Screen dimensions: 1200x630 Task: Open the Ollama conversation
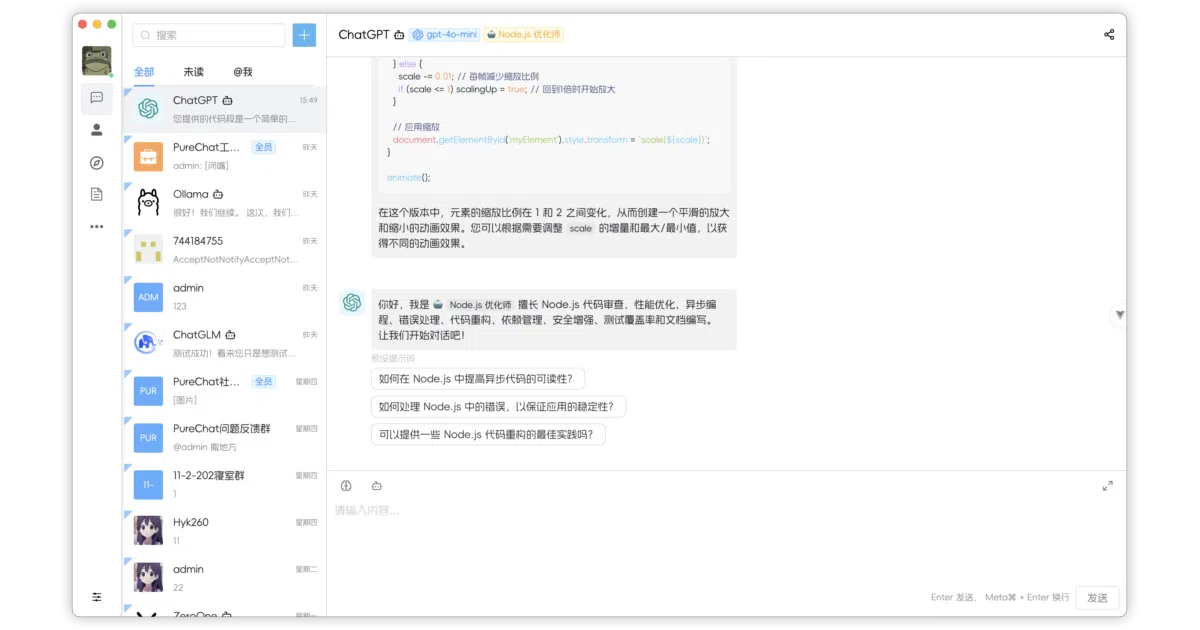click(x=224, y=203)
